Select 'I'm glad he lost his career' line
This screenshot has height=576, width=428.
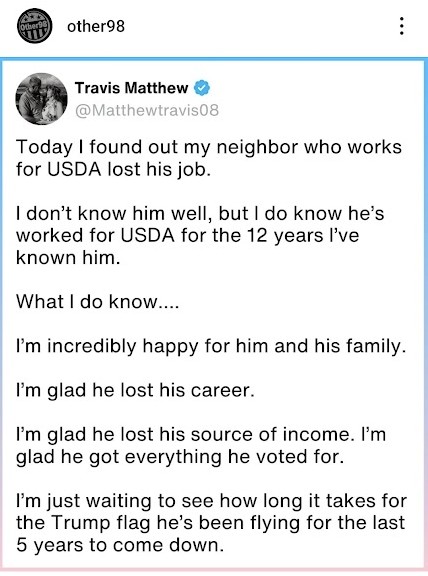click(135, 390)
